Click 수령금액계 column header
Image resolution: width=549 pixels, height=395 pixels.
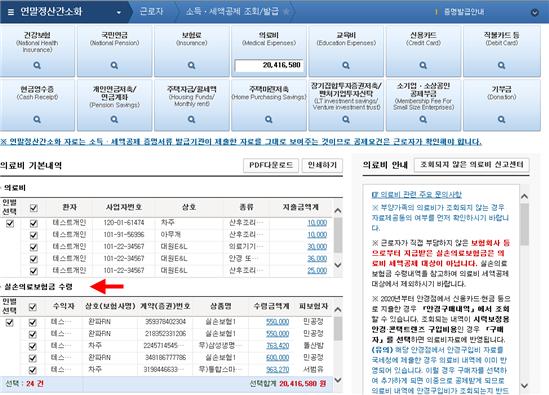[271, 306]
